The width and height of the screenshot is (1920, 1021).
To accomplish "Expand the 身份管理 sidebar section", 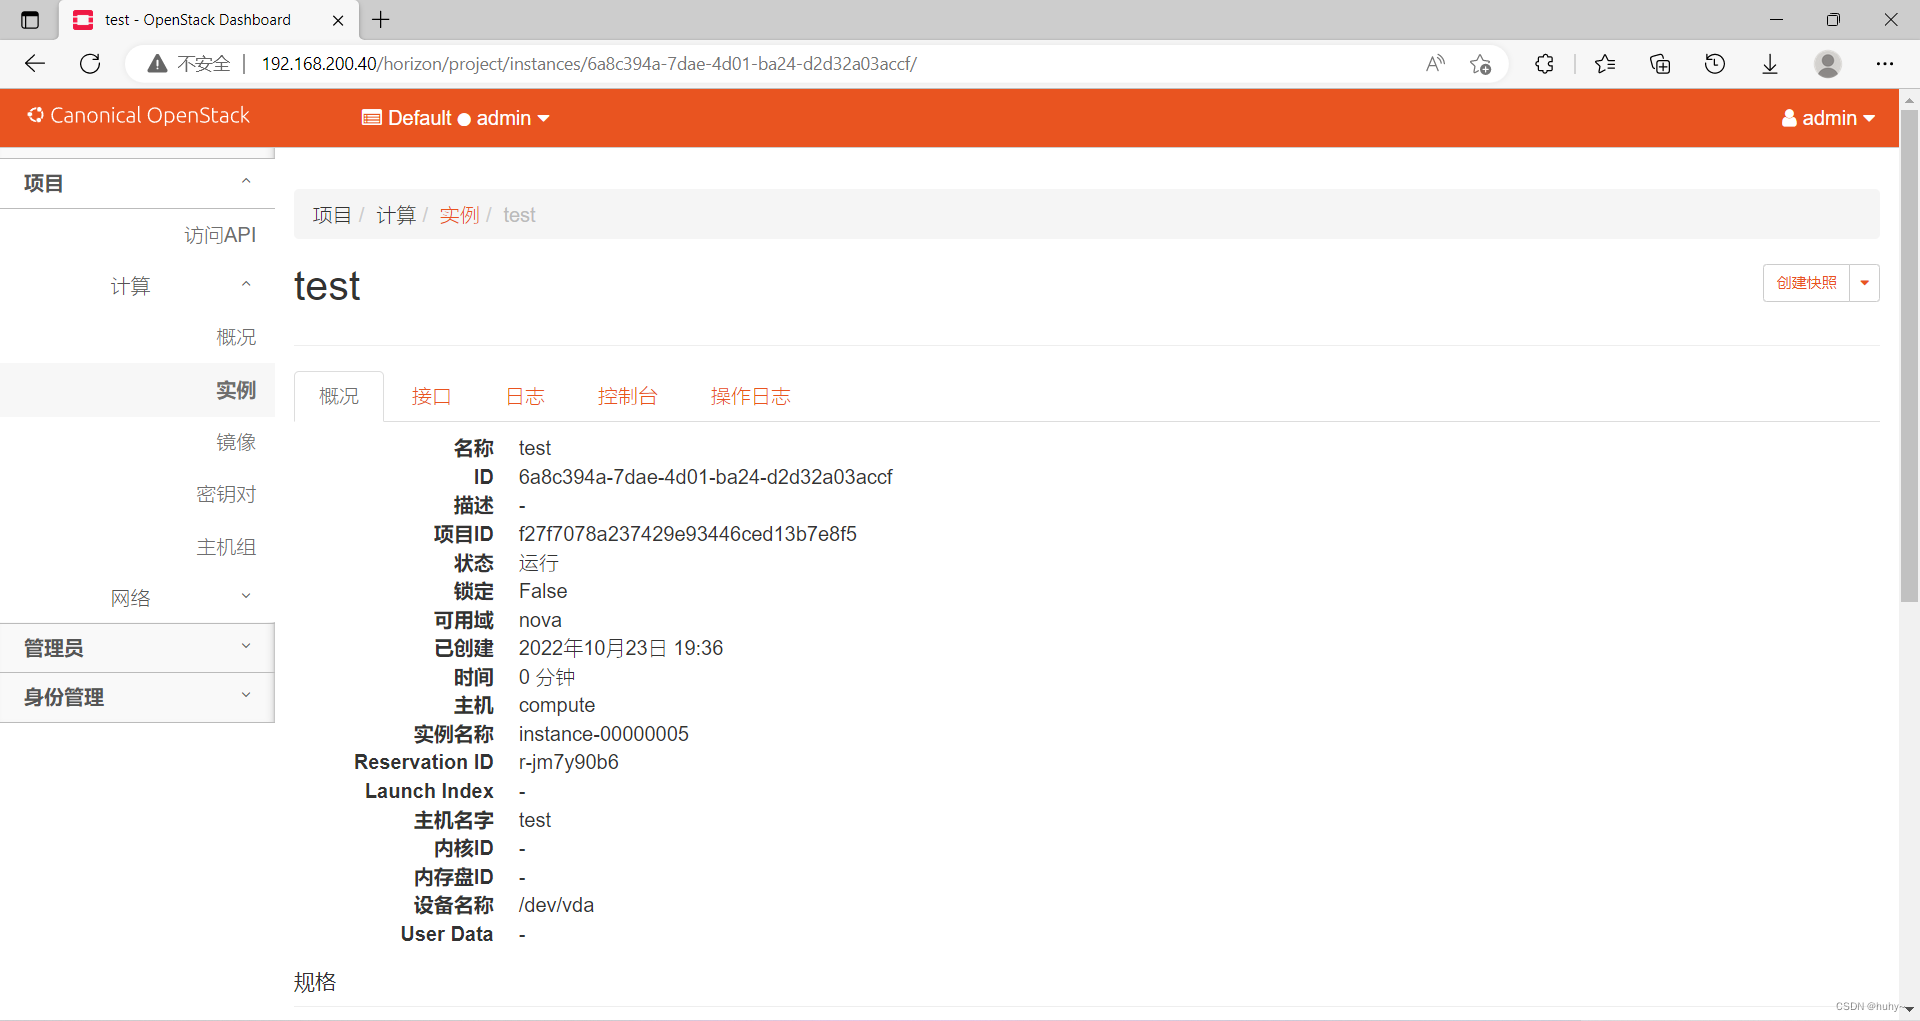I will (137, 697).
